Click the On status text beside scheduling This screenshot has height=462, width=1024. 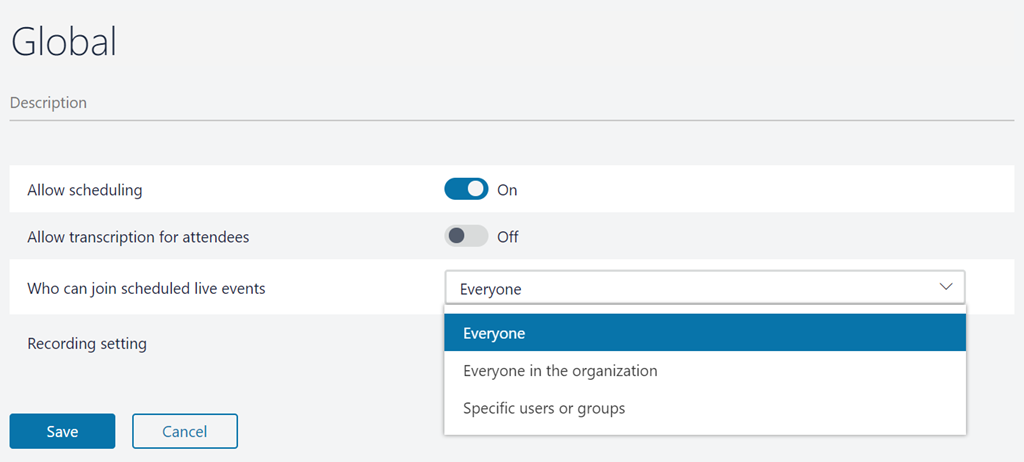click(507, 190)
